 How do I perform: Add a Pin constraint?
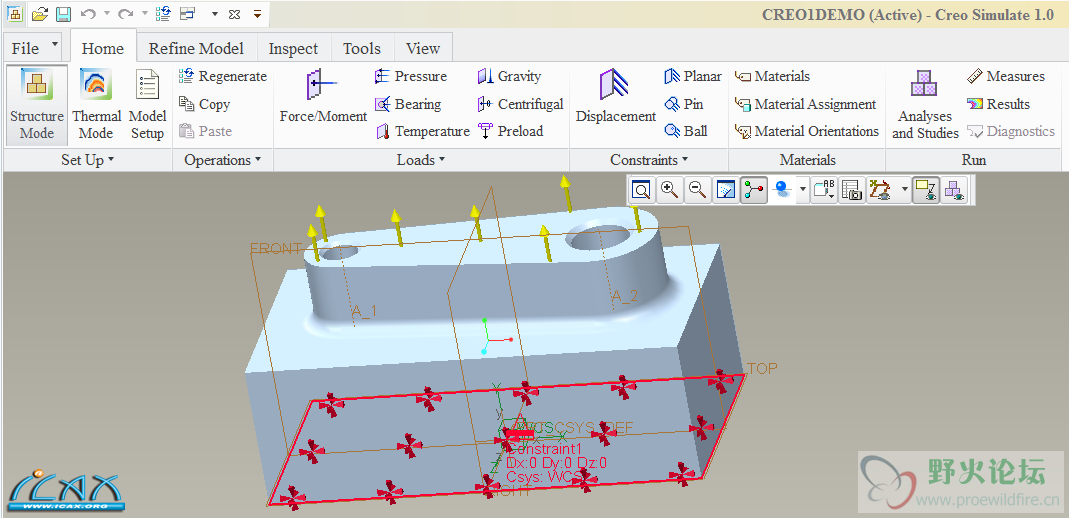pyautogui.click(x=683, y=104)
